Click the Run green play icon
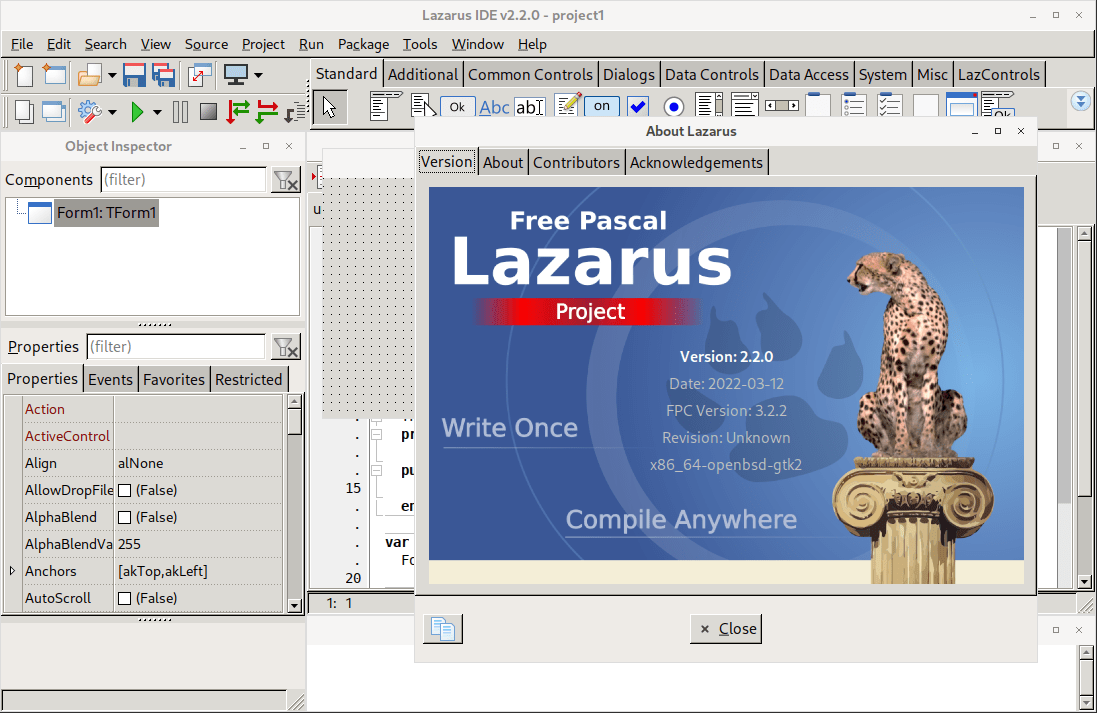 pyautogui.click(x=138, y=111)
